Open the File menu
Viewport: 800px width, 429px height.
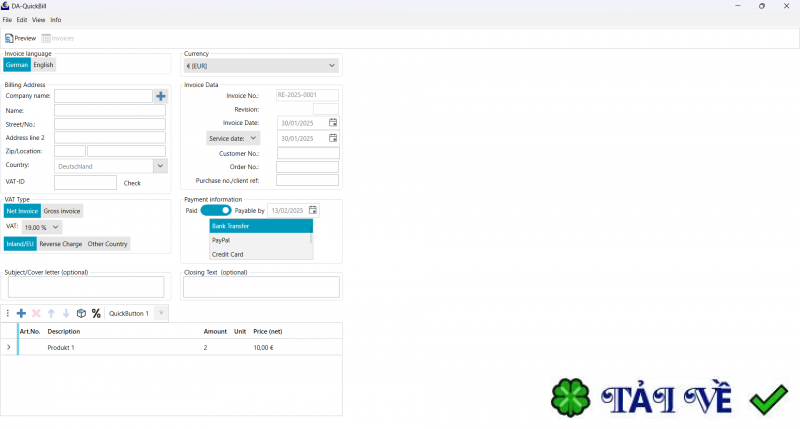tap(7, 20)
